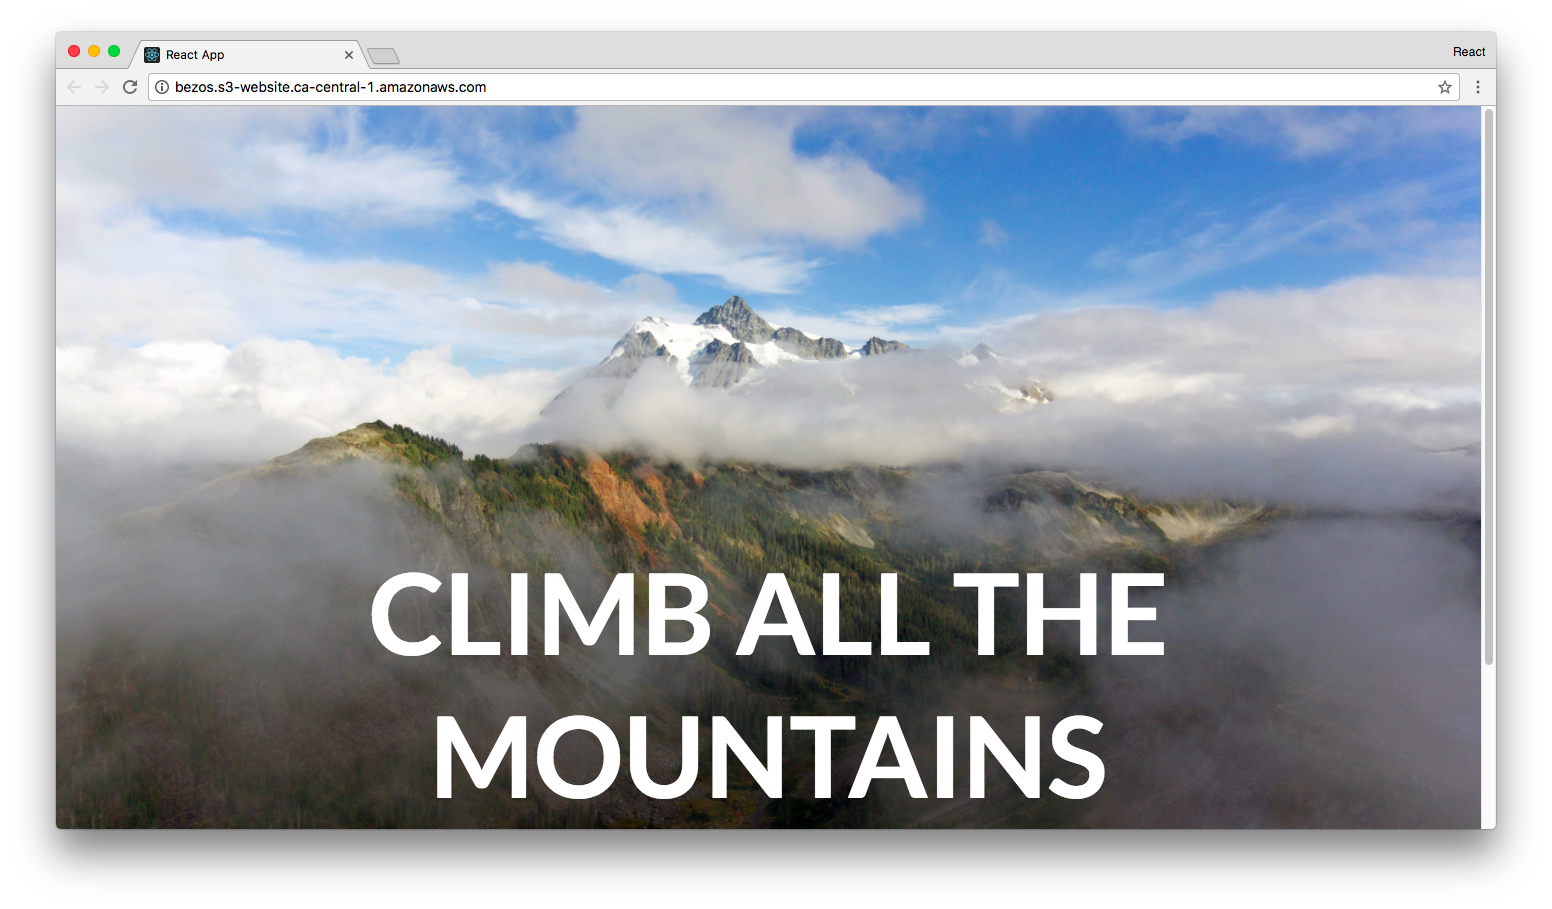Maximize the window with the green button
The image size is (1552, 909).
tap(114, 51)
